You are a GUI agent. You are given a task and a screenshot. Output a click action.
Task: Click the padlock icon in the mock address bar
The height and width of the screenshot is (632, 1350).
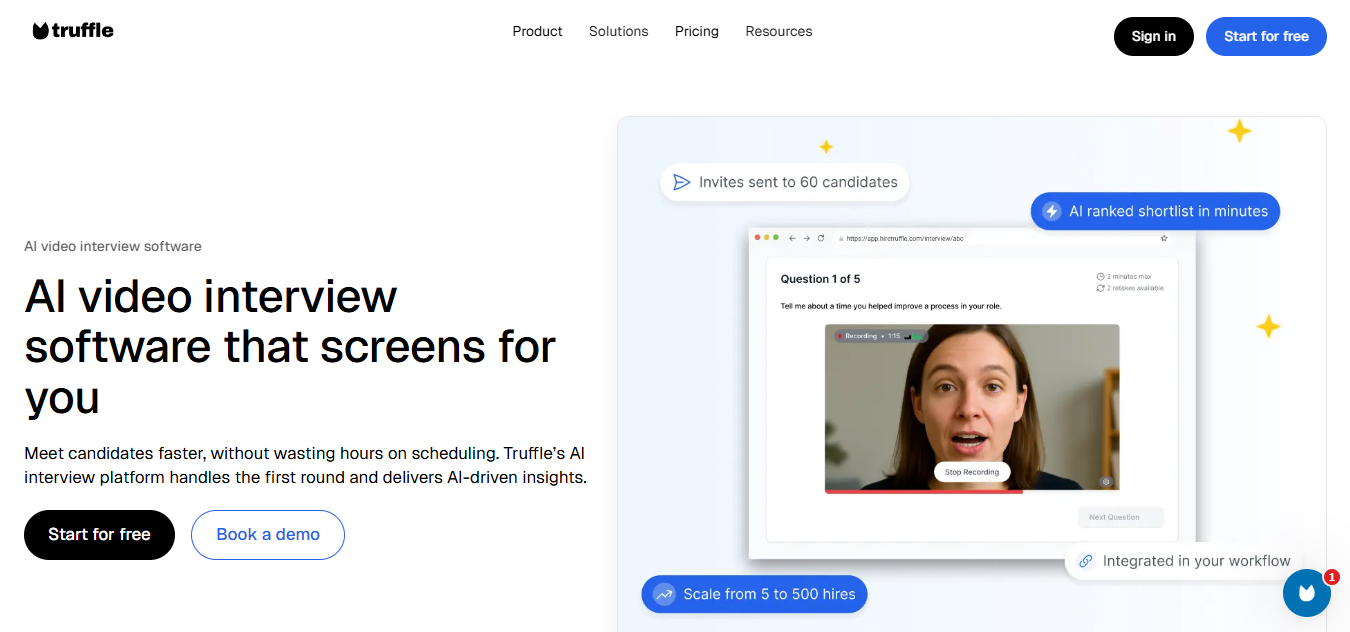pos(841,239)
